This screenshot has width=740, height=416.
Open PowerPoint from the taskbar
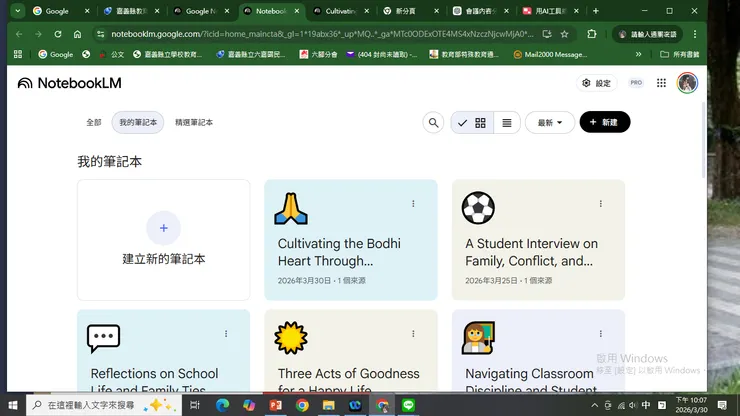point(276,405)
